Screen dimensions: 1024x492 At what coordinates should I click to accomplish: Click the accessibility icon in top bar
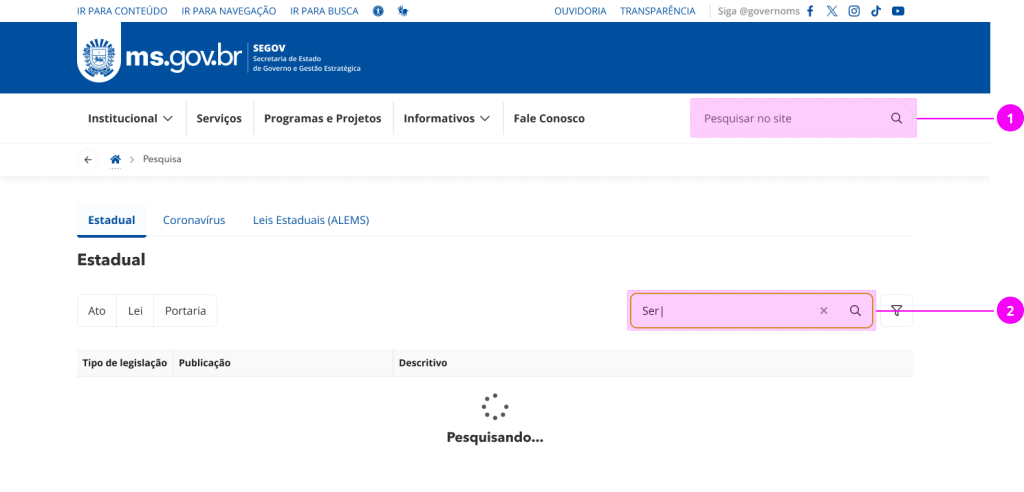click(x=378, y=11)
